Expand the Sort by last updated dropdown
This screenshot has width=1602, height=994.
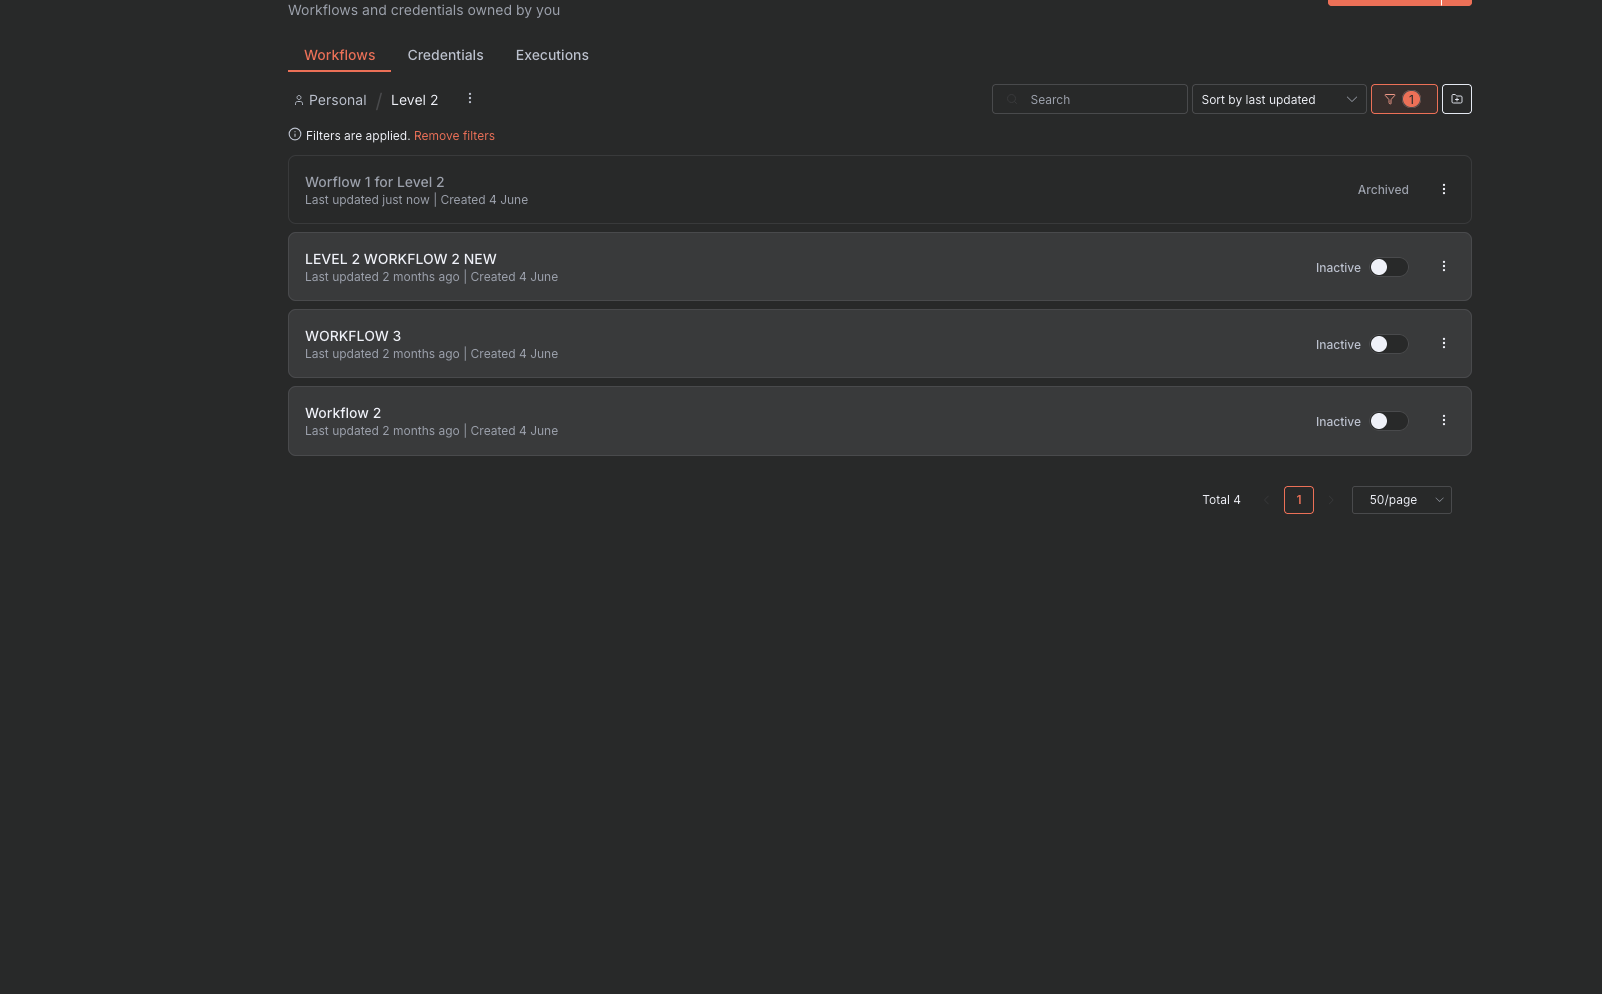pos(1278,99)
